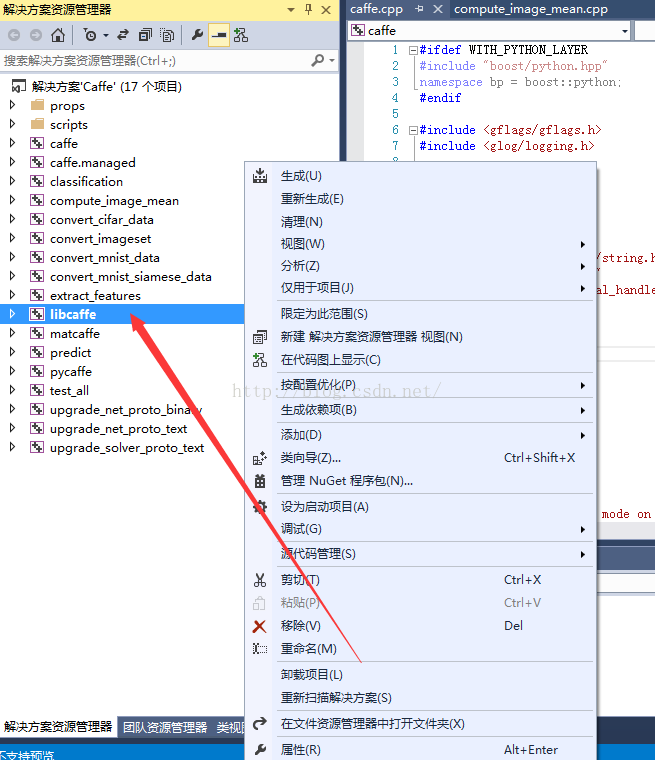655x760 pixels.
Task: Click the search magnifier icon
Action: click(318, 61)
